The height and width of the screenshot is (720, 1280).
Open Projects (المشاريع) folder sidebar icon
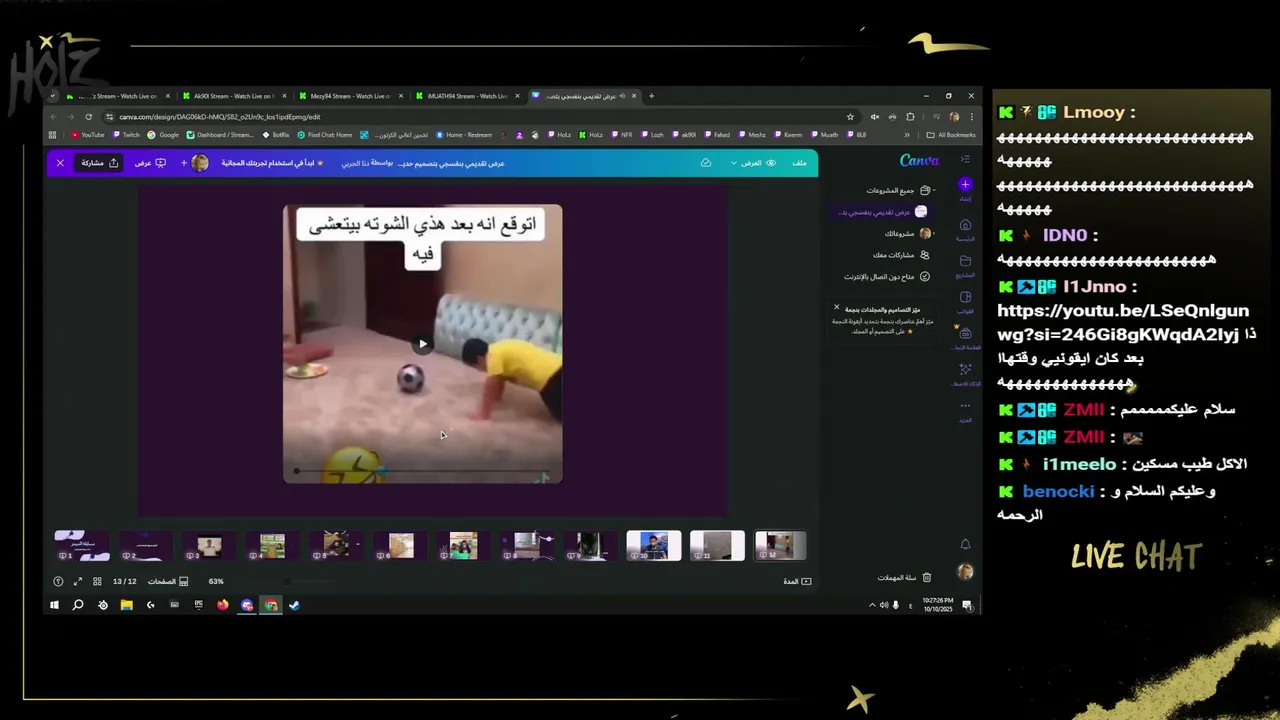(x=965, y=265)
